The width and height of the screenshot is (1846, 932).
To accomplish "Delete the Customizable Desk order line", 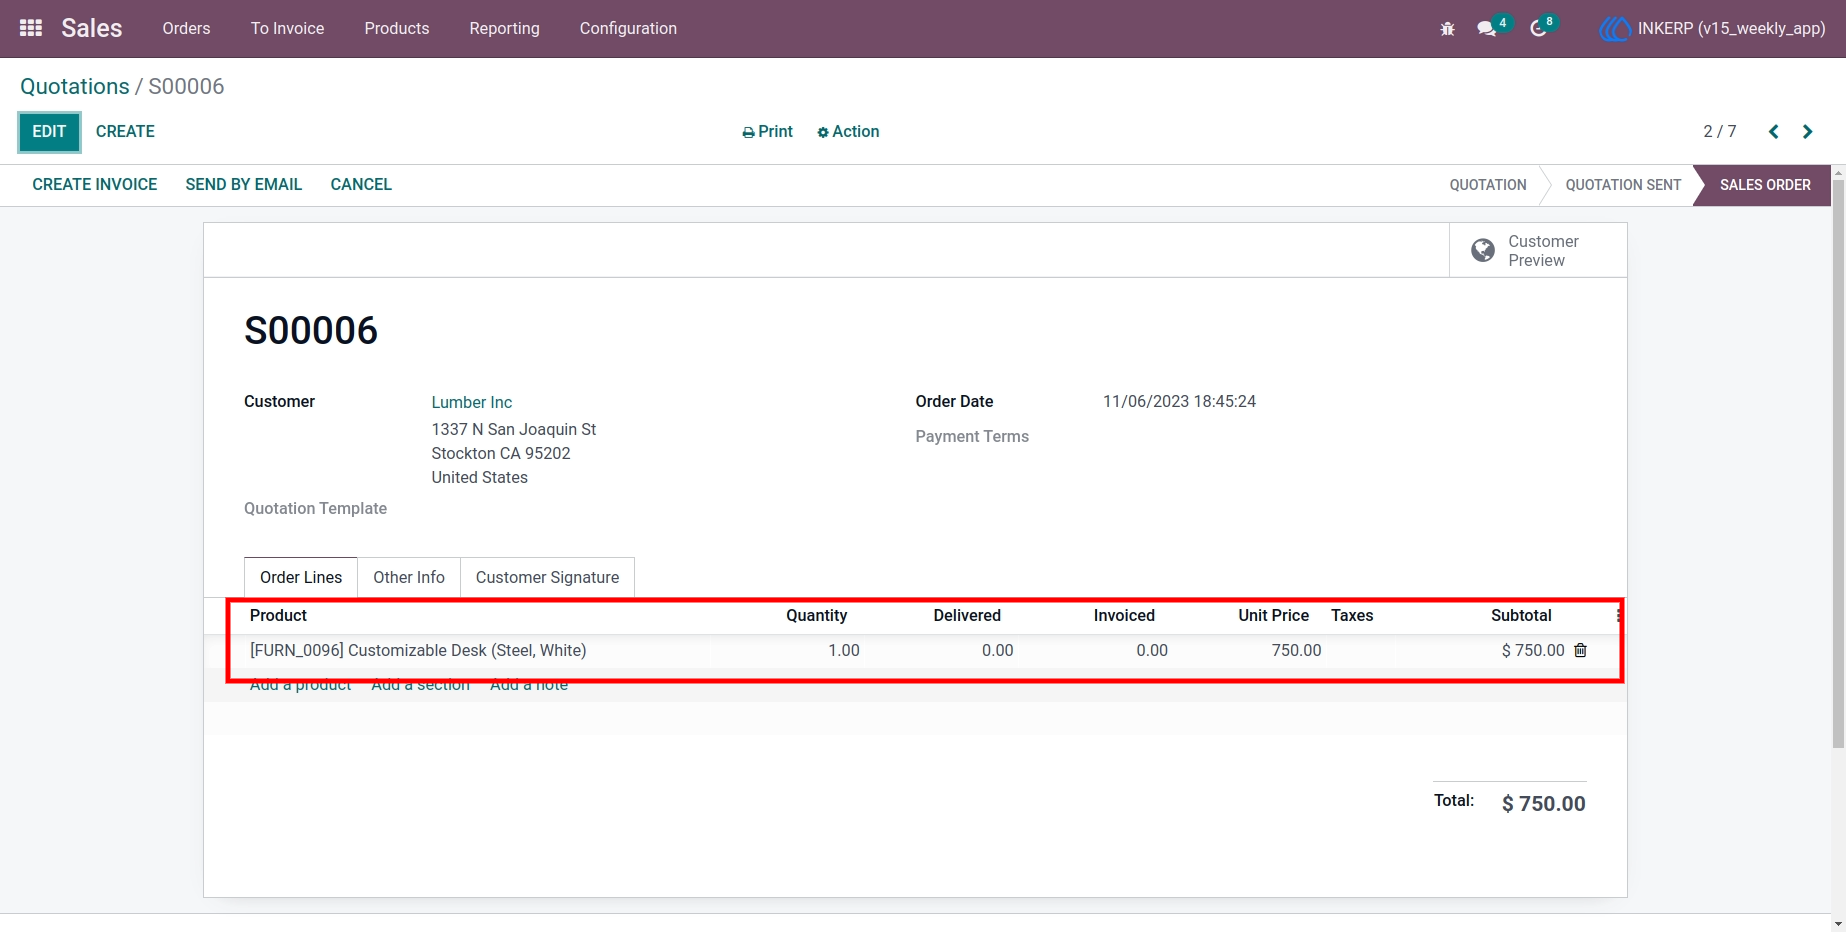I will point(1580,650).
